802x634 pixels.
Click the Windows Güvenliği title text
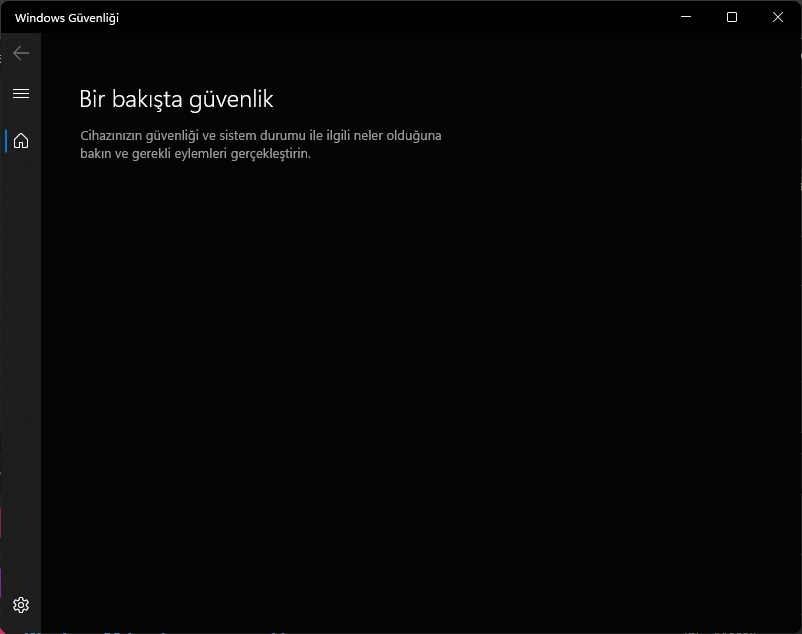pyautogui.click(x=66, y=18)
